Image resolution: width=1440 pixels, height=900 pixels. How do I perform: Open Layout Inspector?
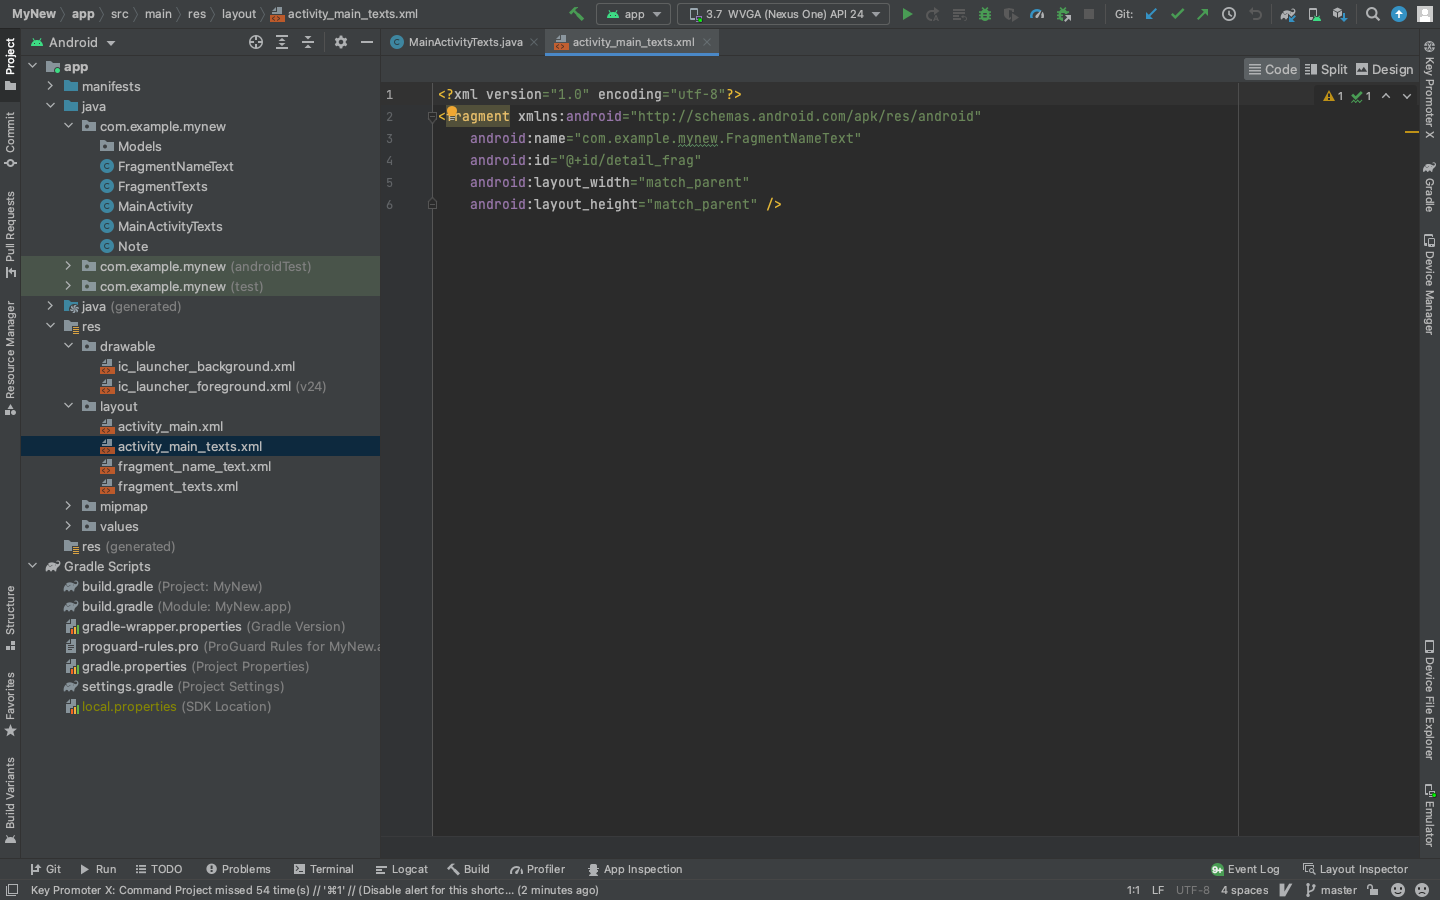coord(1355,869)
